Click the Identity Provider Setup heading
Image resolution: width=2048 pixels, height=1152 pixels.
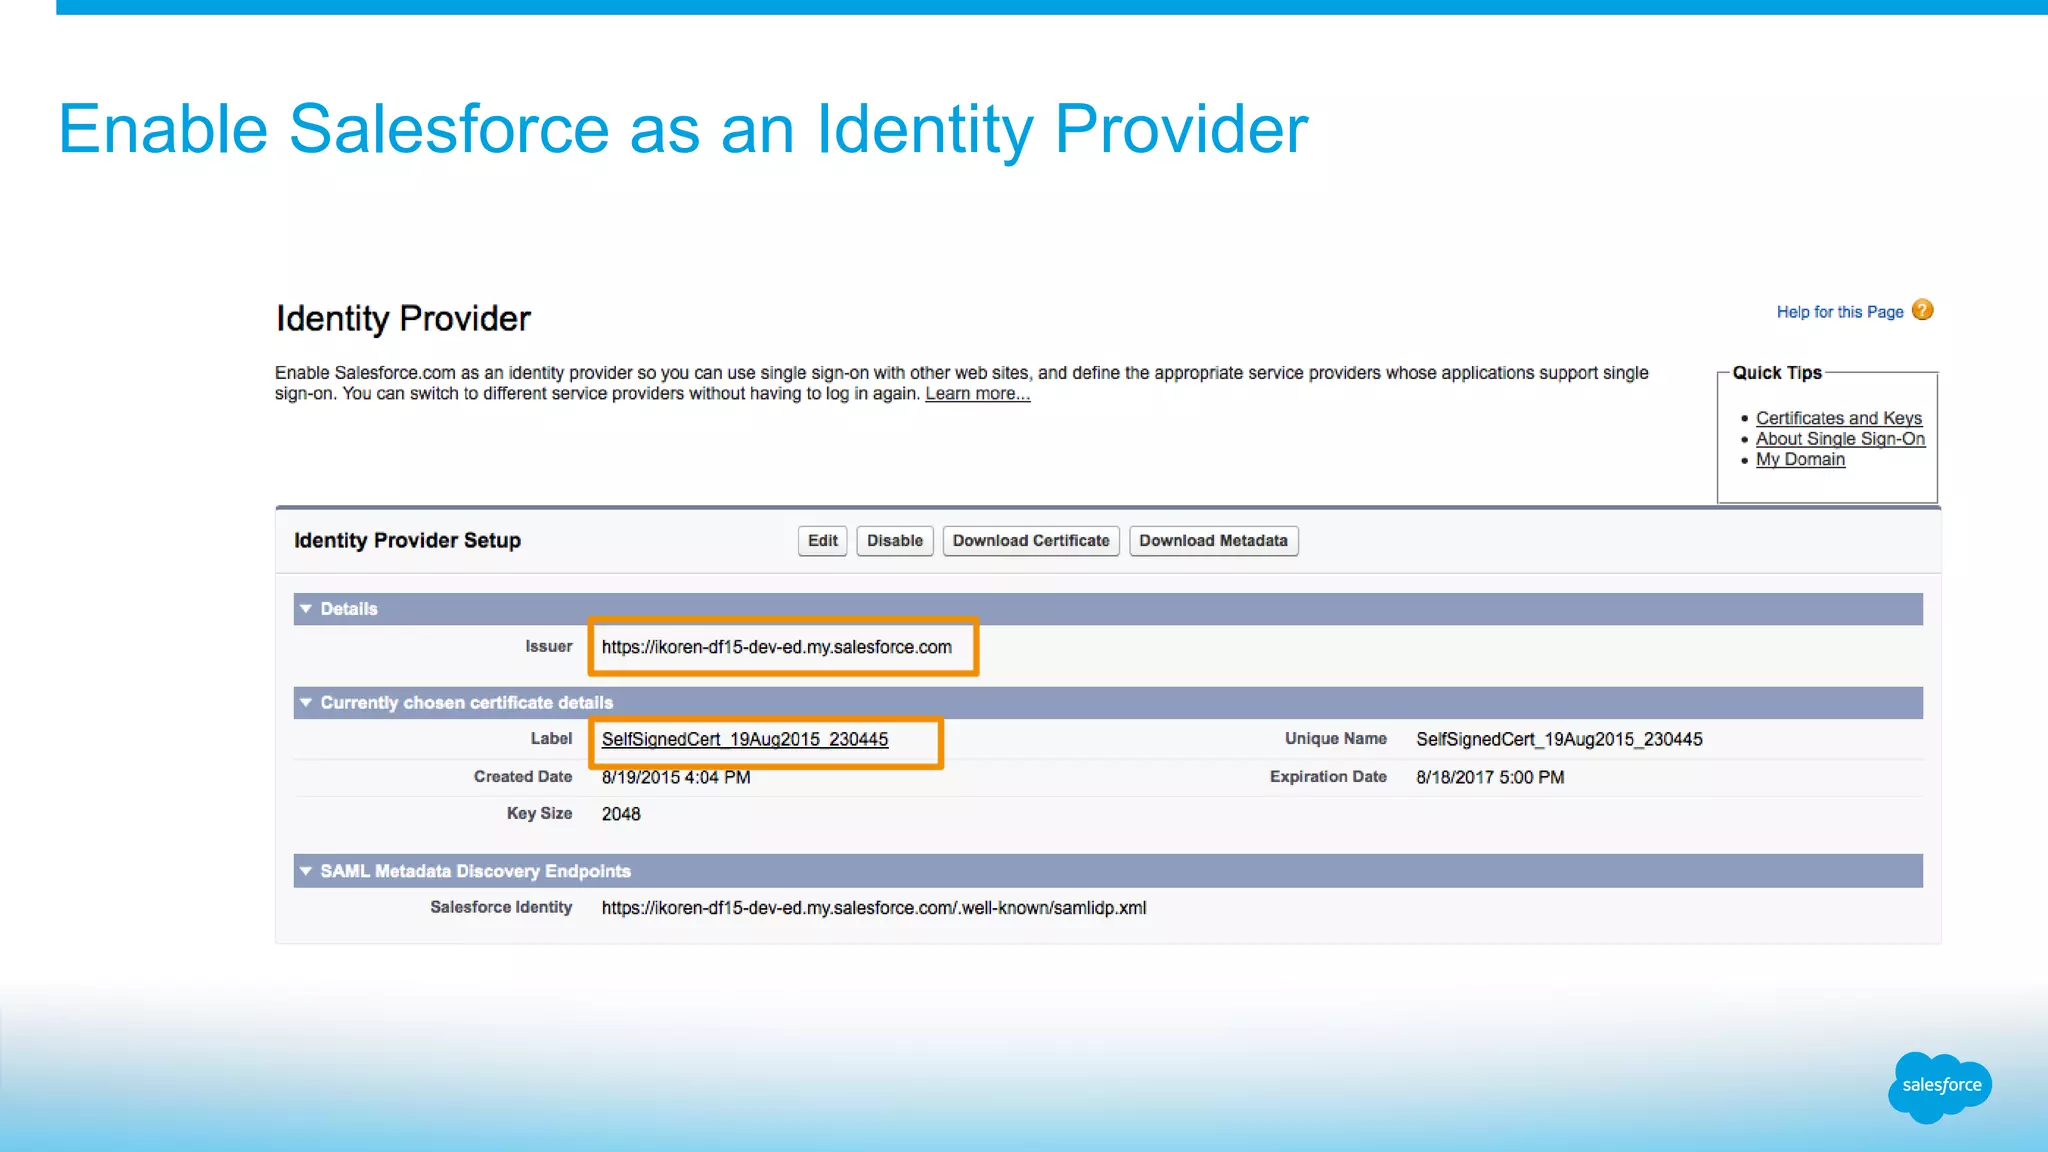click(407, 541)
